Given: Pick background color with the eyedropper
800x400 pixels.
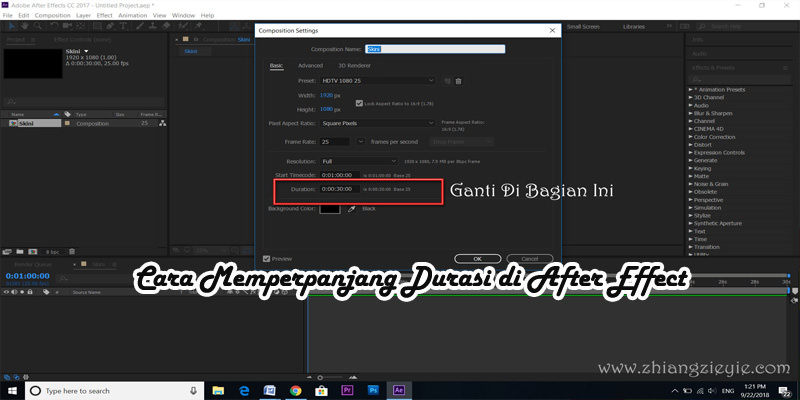Looking at the screenshot, I should coord(352,209).
